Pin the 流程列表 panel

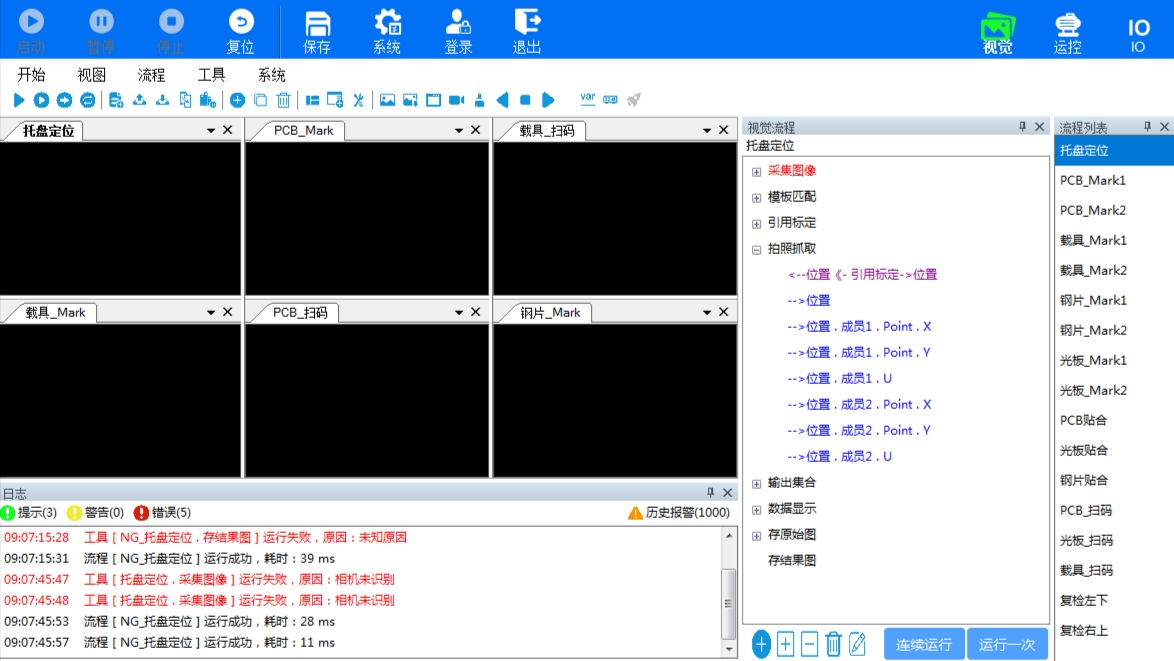point(1147,127)
